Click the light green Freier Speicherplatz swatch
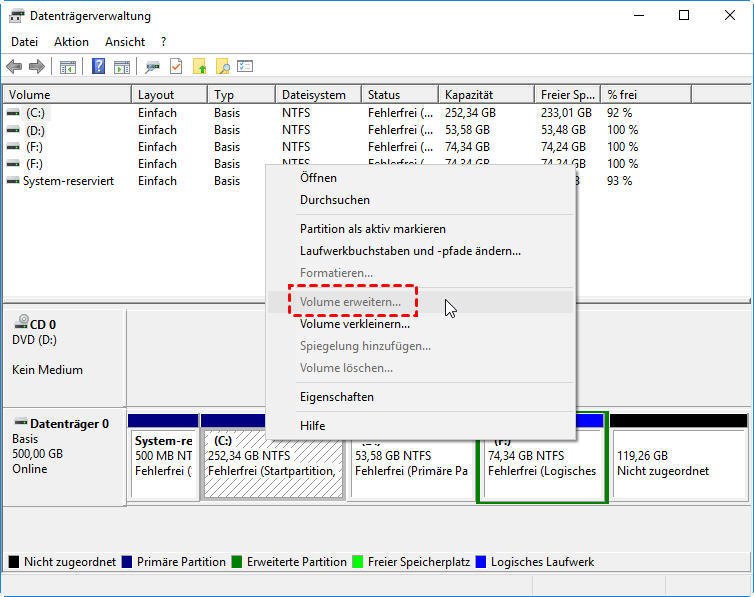Image resolution: width=754 pixels, height=597 pixels. click(358, 561)
